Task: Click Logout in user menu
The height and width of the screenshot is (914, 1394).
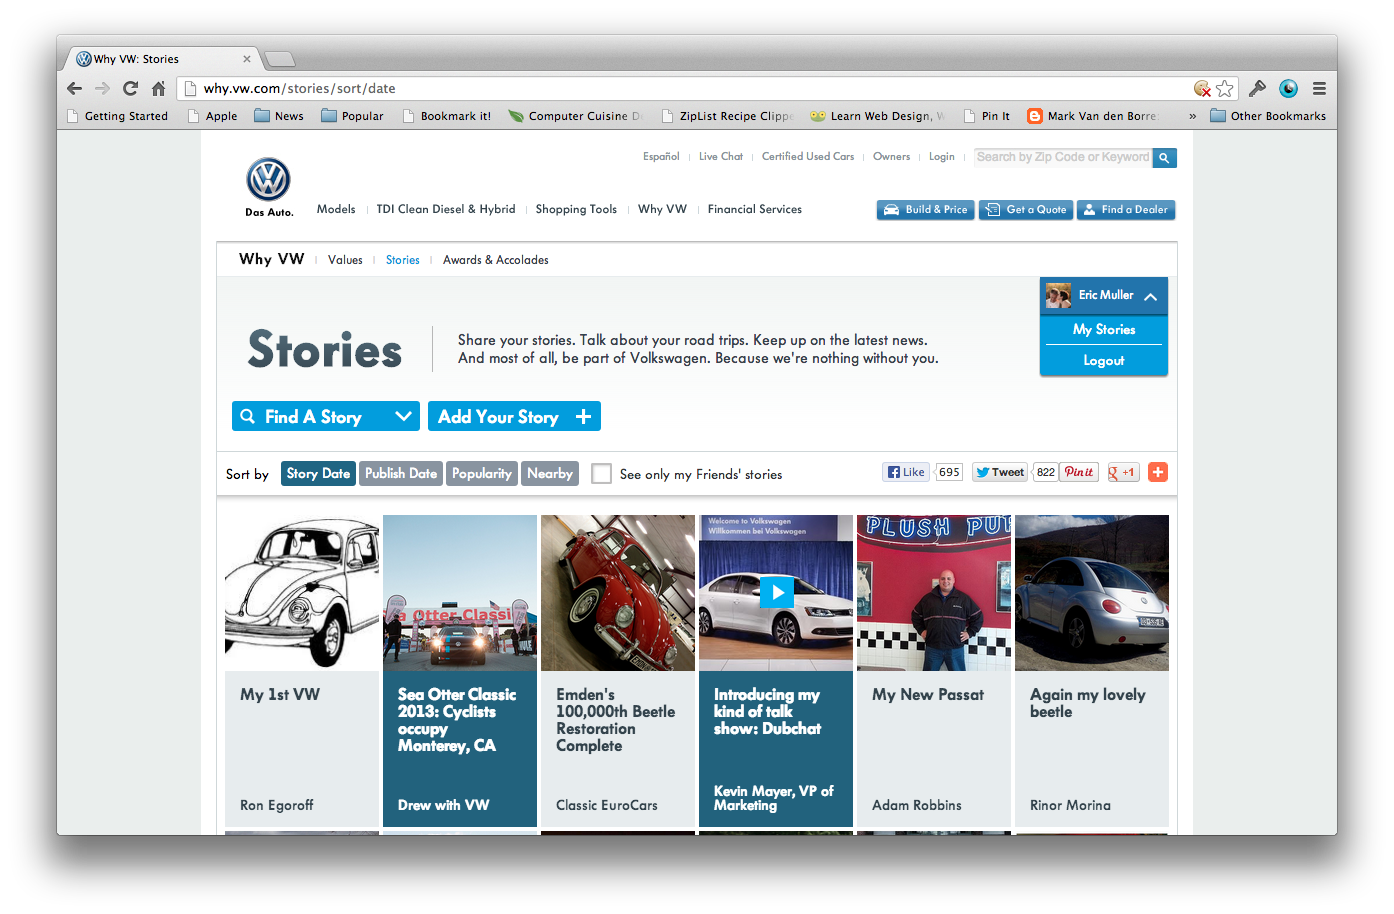Action: [x=1104, y=360]
